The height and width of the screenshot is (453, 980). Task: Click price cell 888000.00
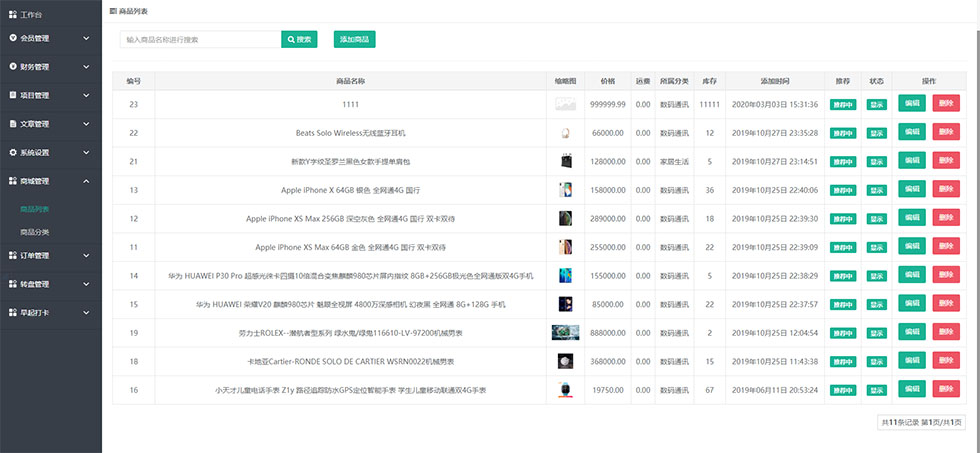point(608,333)
